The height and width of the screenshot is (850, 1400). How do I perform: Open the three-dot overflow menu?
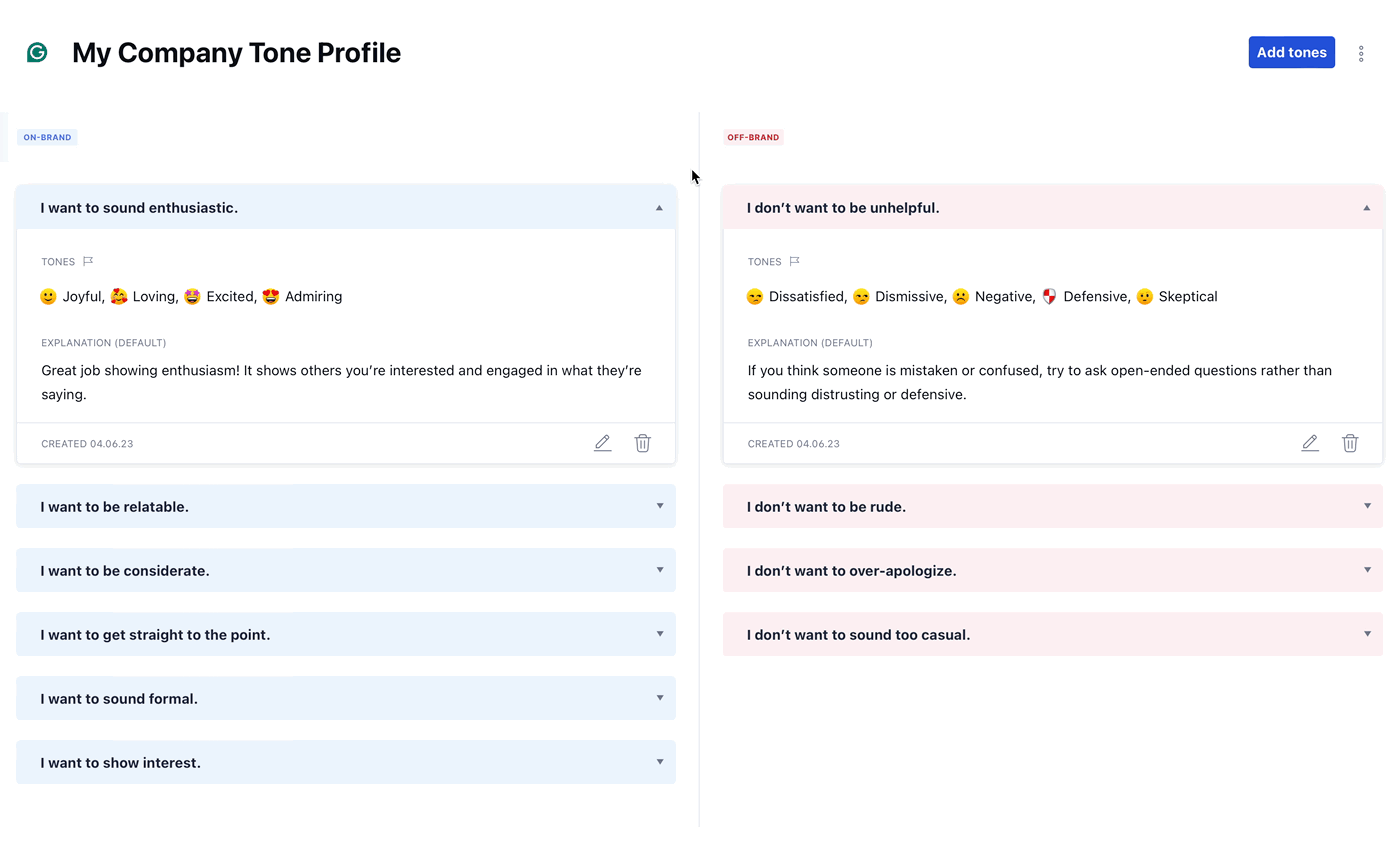coord(1361,52)
